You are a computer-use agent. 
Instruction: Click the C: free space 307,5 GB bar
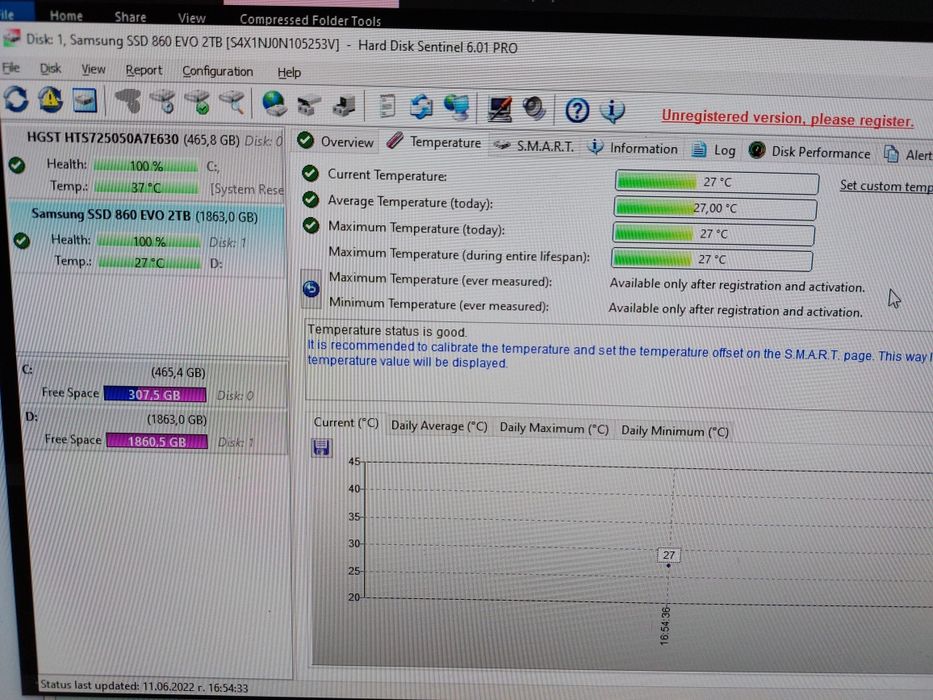pos(155,394)
